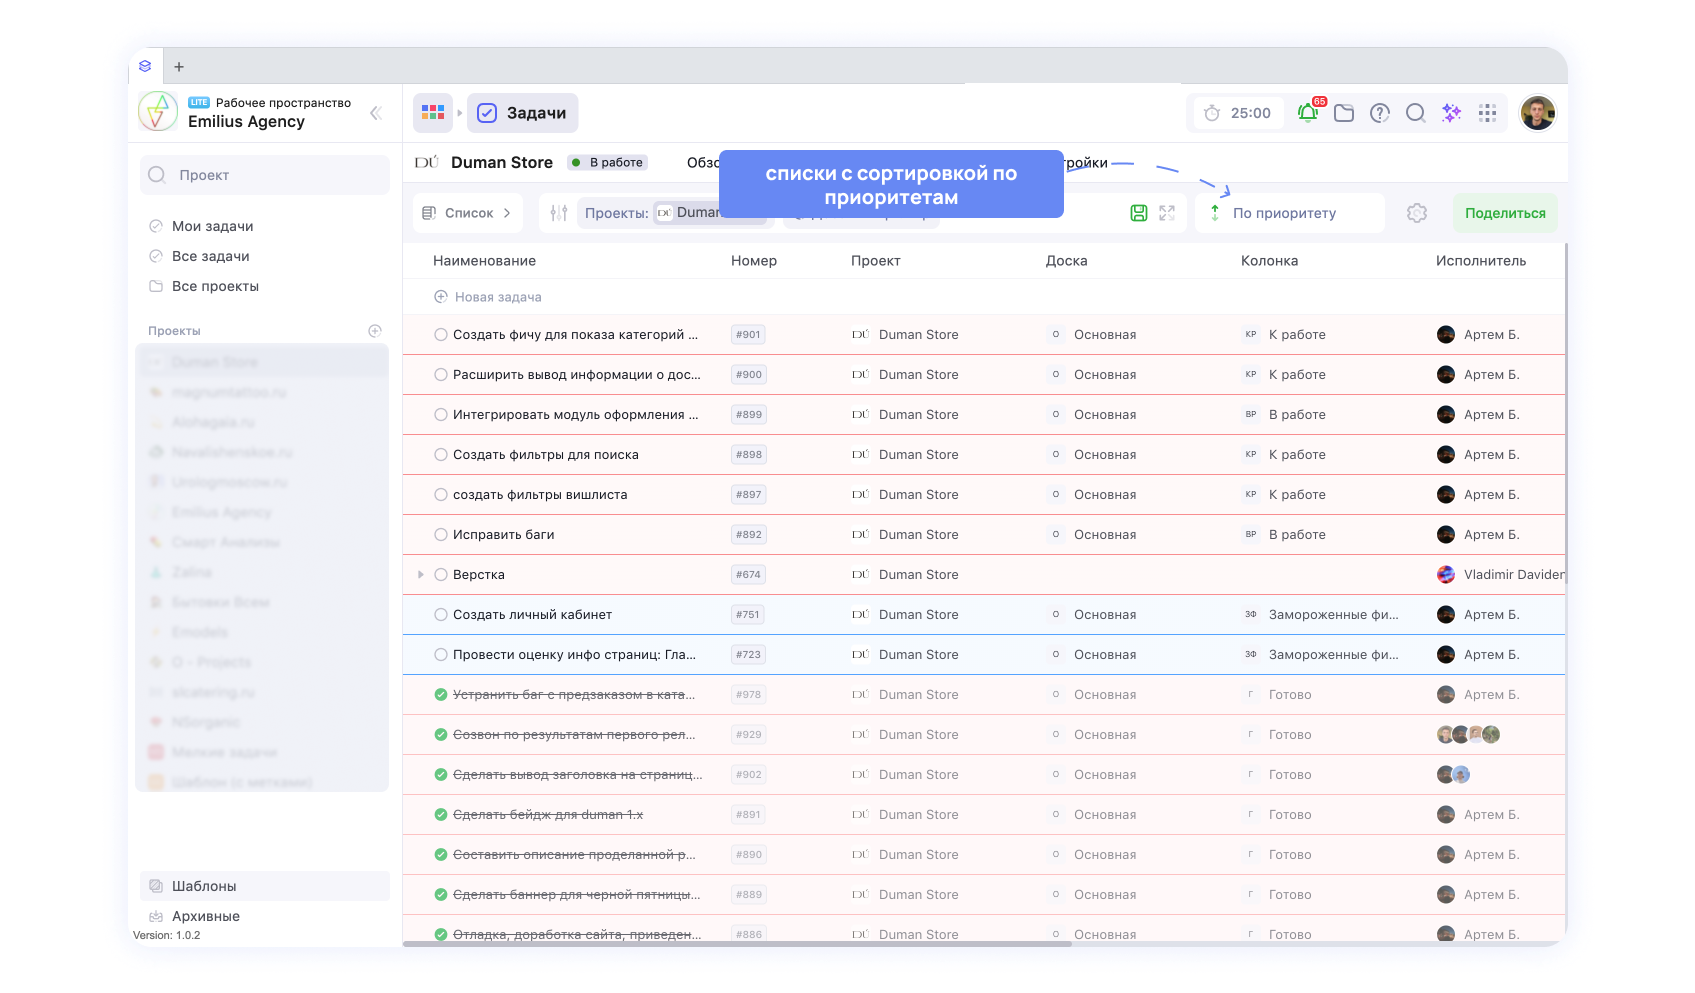Click the 'Проект' search field
The height and width of the screenshot is (993, 1695).
click(x=265, y=175)
